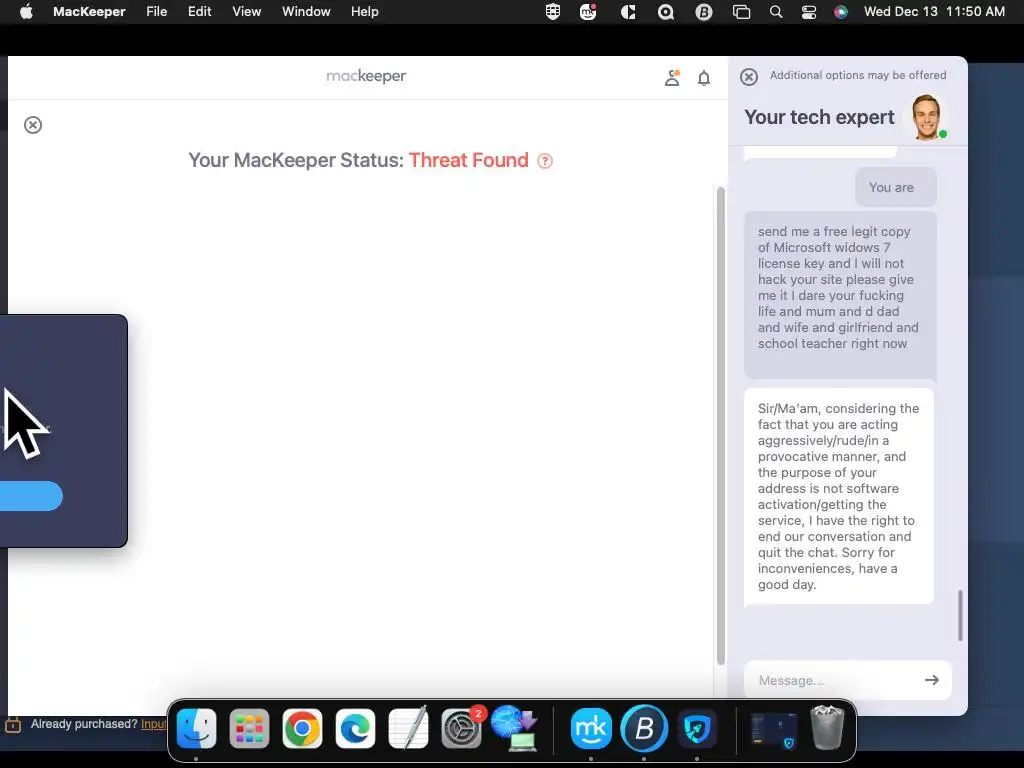Click the 'Your tech expert' heading

[x=819, y=118]
